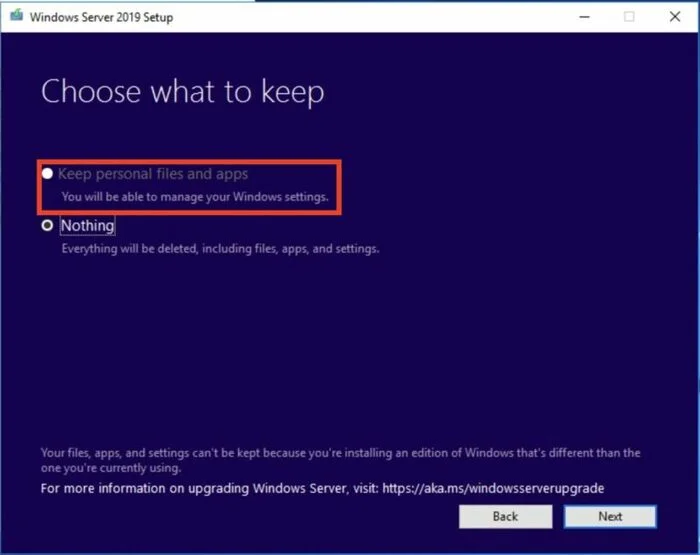Go Back to the previous setup step
Image resolution: width=700 pixels, height=555 pixels.
505,517
